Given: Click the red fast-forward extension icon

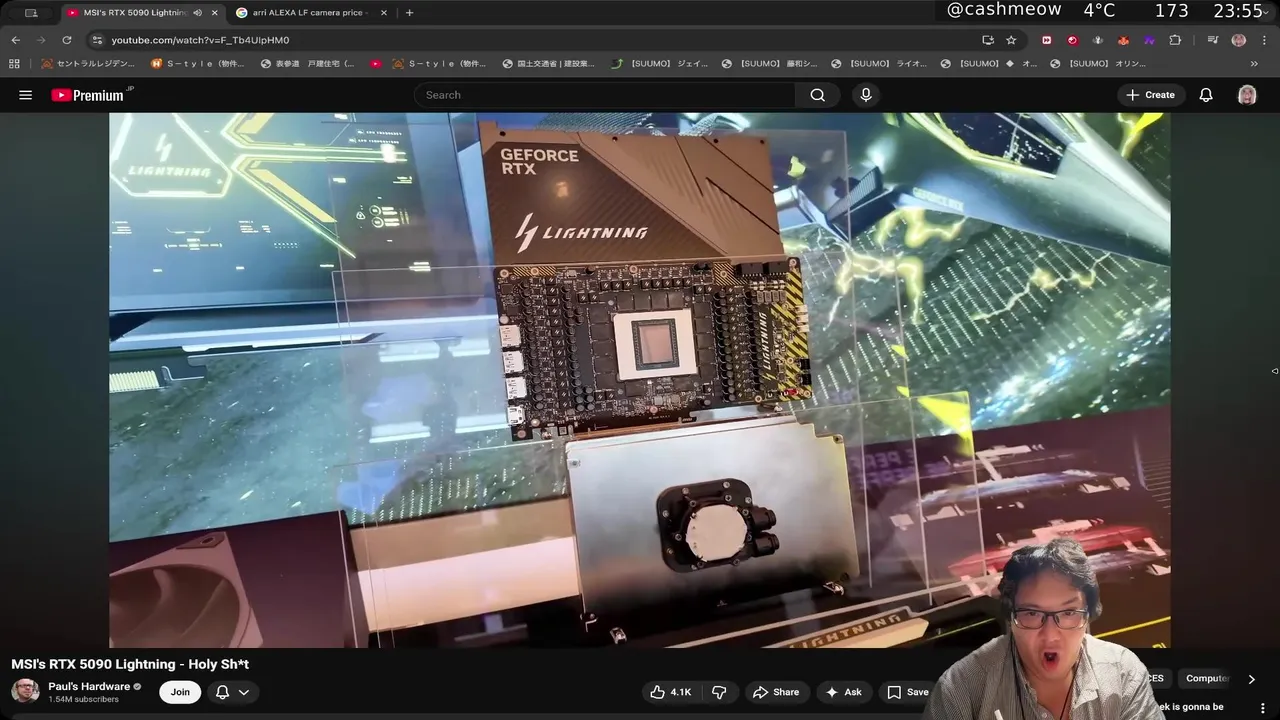Looking at the screenshot, I should 1047,40.
